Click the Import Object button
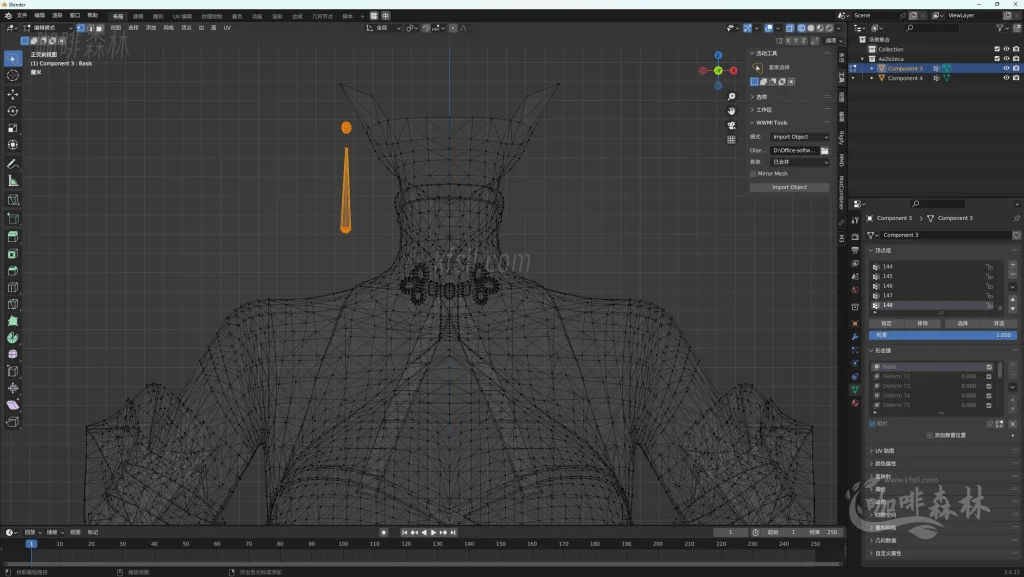This screenshot has width=1024, height=577. coord(790,187)
